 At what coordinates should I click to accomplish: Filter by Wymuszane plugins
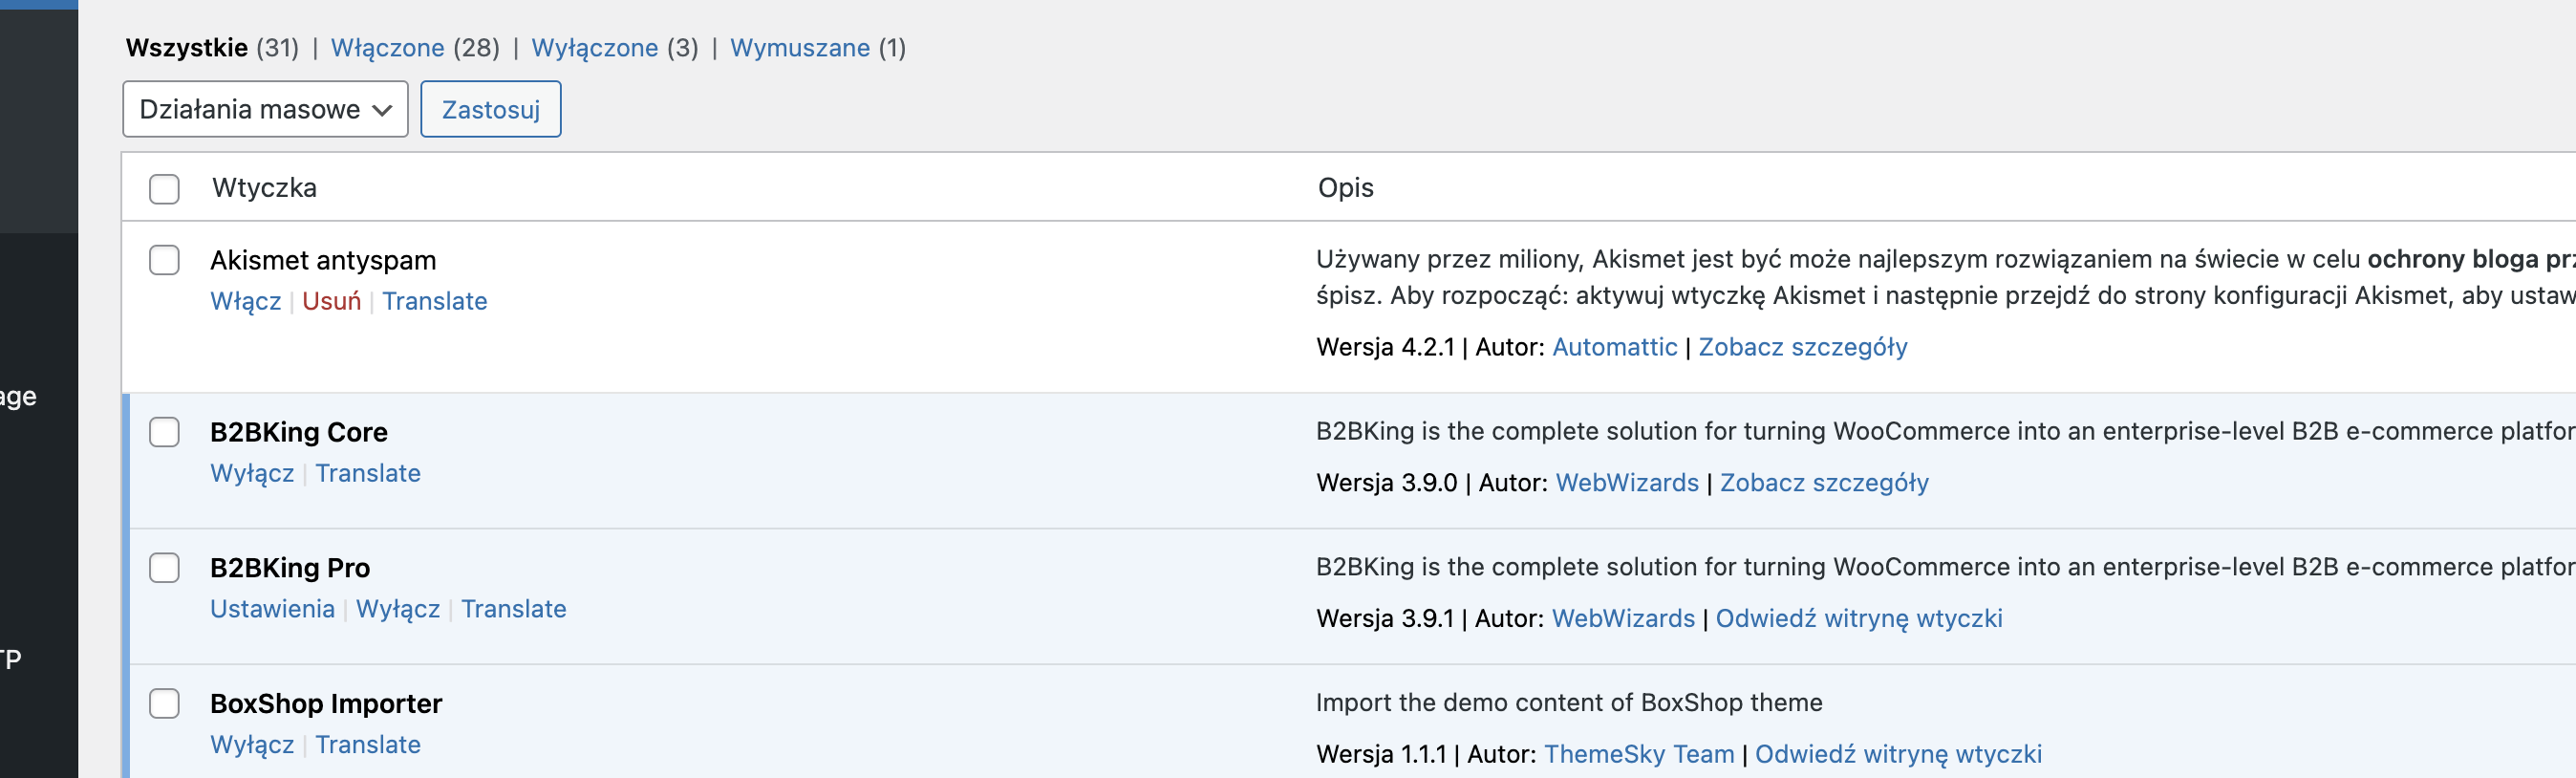(x=799, y=48)
